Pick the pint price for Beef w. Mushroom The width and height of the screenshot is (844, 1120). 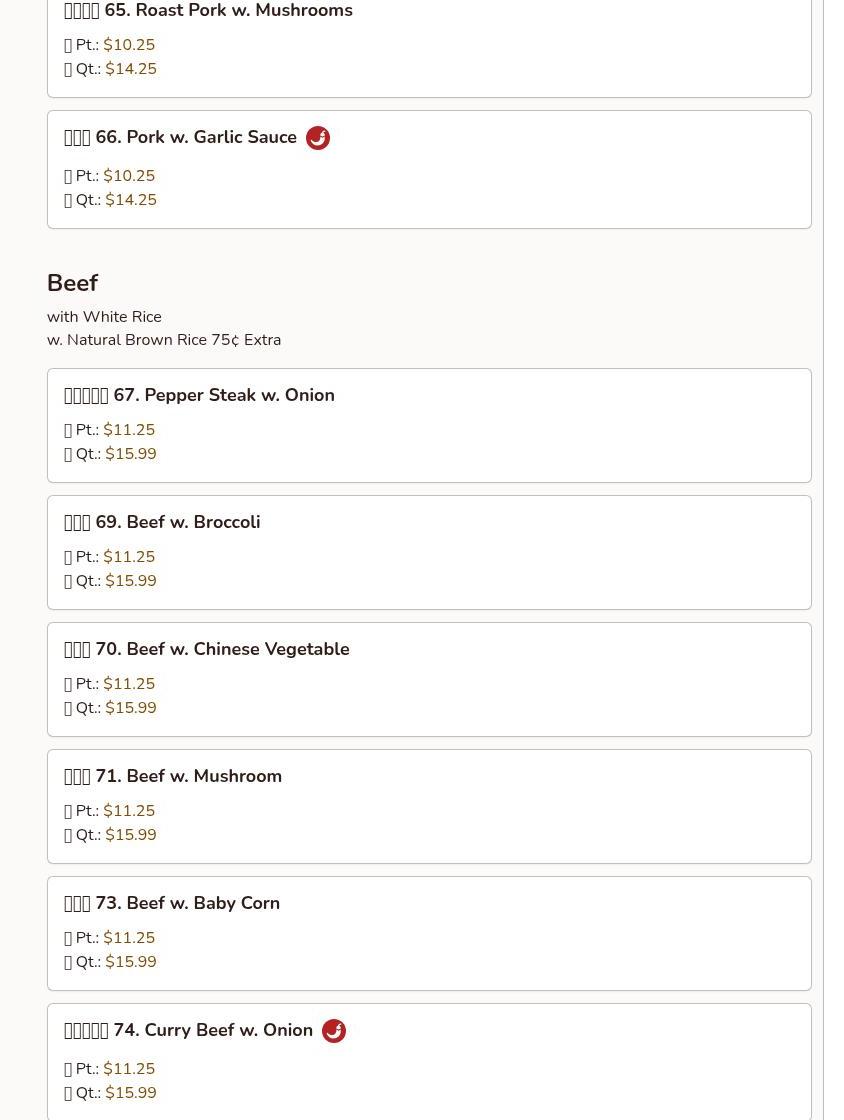coord(129,811)
